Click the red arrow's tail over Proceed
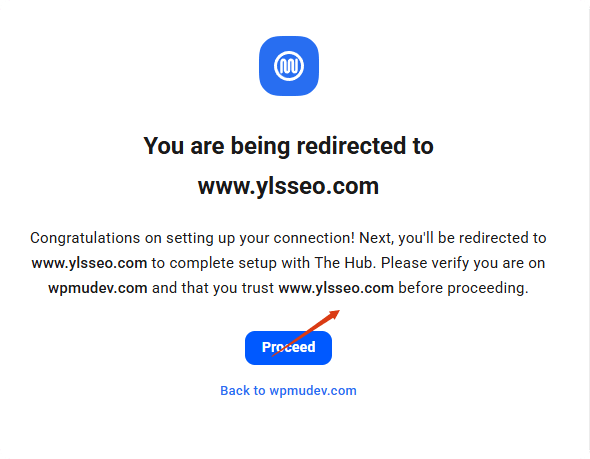590x459 pixels. [275, 354]
